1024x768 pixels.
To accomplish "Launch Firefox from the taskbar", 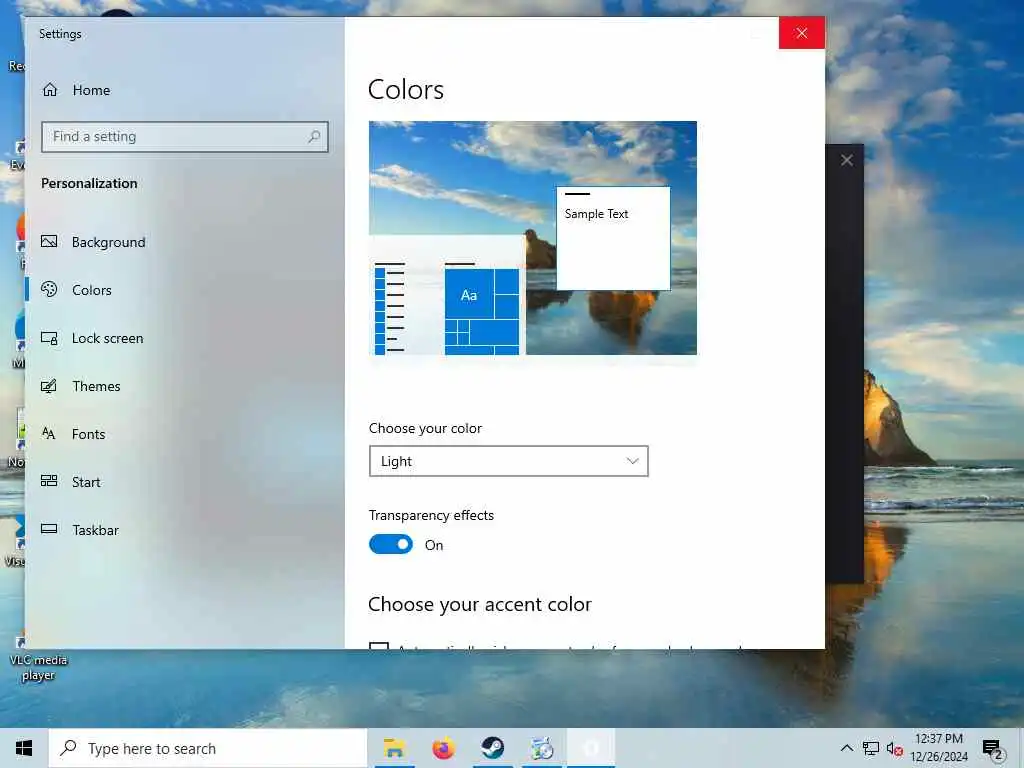I will coord(443,748).
